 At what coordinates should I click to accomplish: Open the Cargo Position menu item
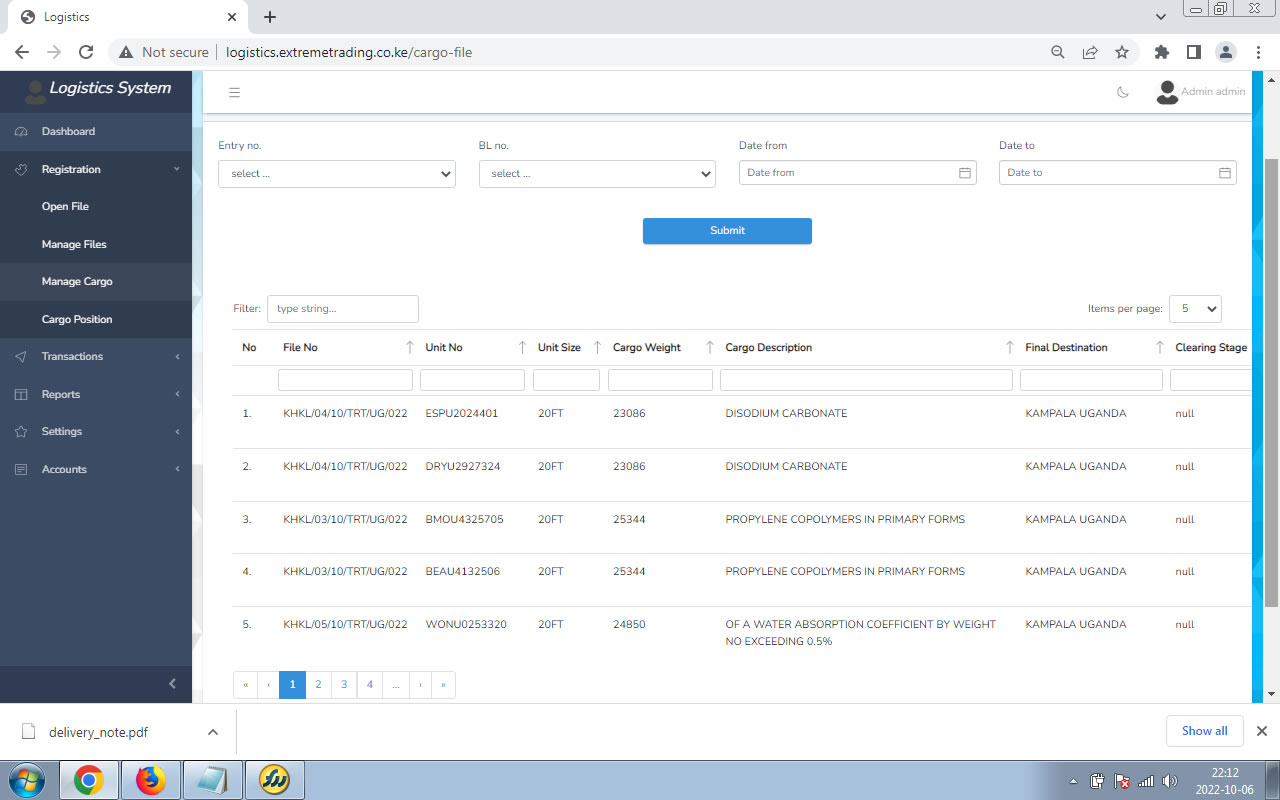point(77,320)
